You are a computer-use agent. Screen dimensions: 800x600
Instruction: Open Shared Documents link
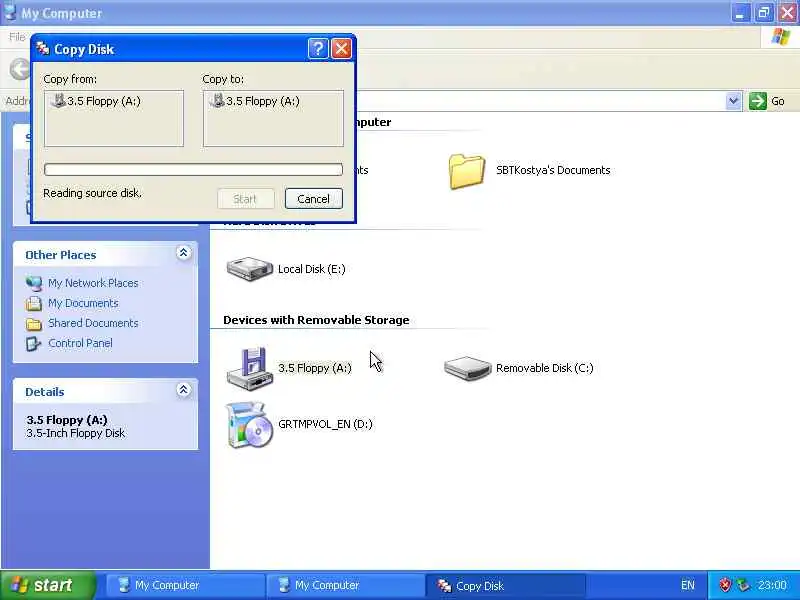click(x=93, y=323)
